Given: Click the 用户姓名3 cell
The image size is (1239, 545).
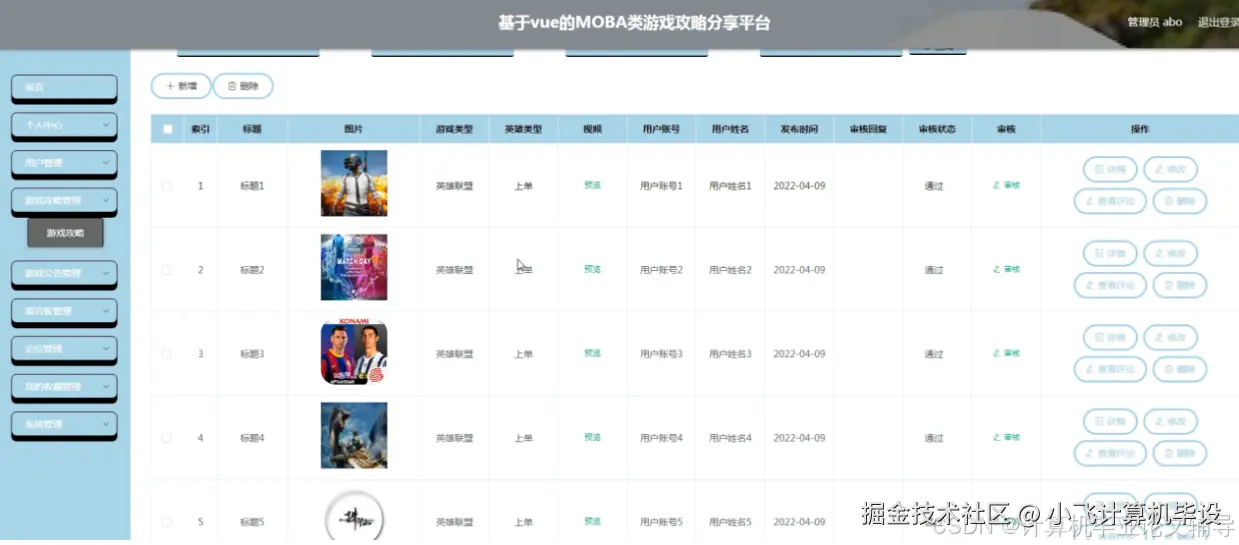Looking at the screenshot, I should pos(730,354).
